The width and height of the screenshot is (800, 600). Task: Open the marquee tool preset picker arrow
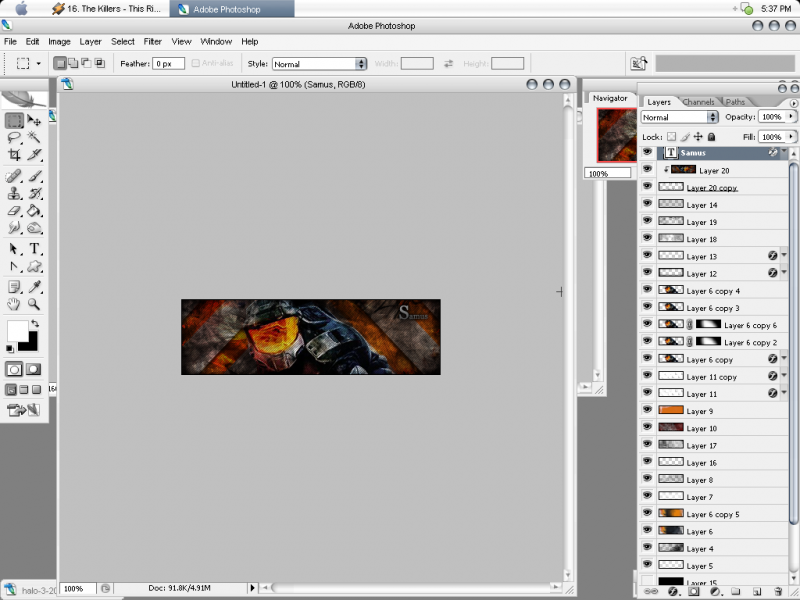pyautogui.click(x=38, y=64)
